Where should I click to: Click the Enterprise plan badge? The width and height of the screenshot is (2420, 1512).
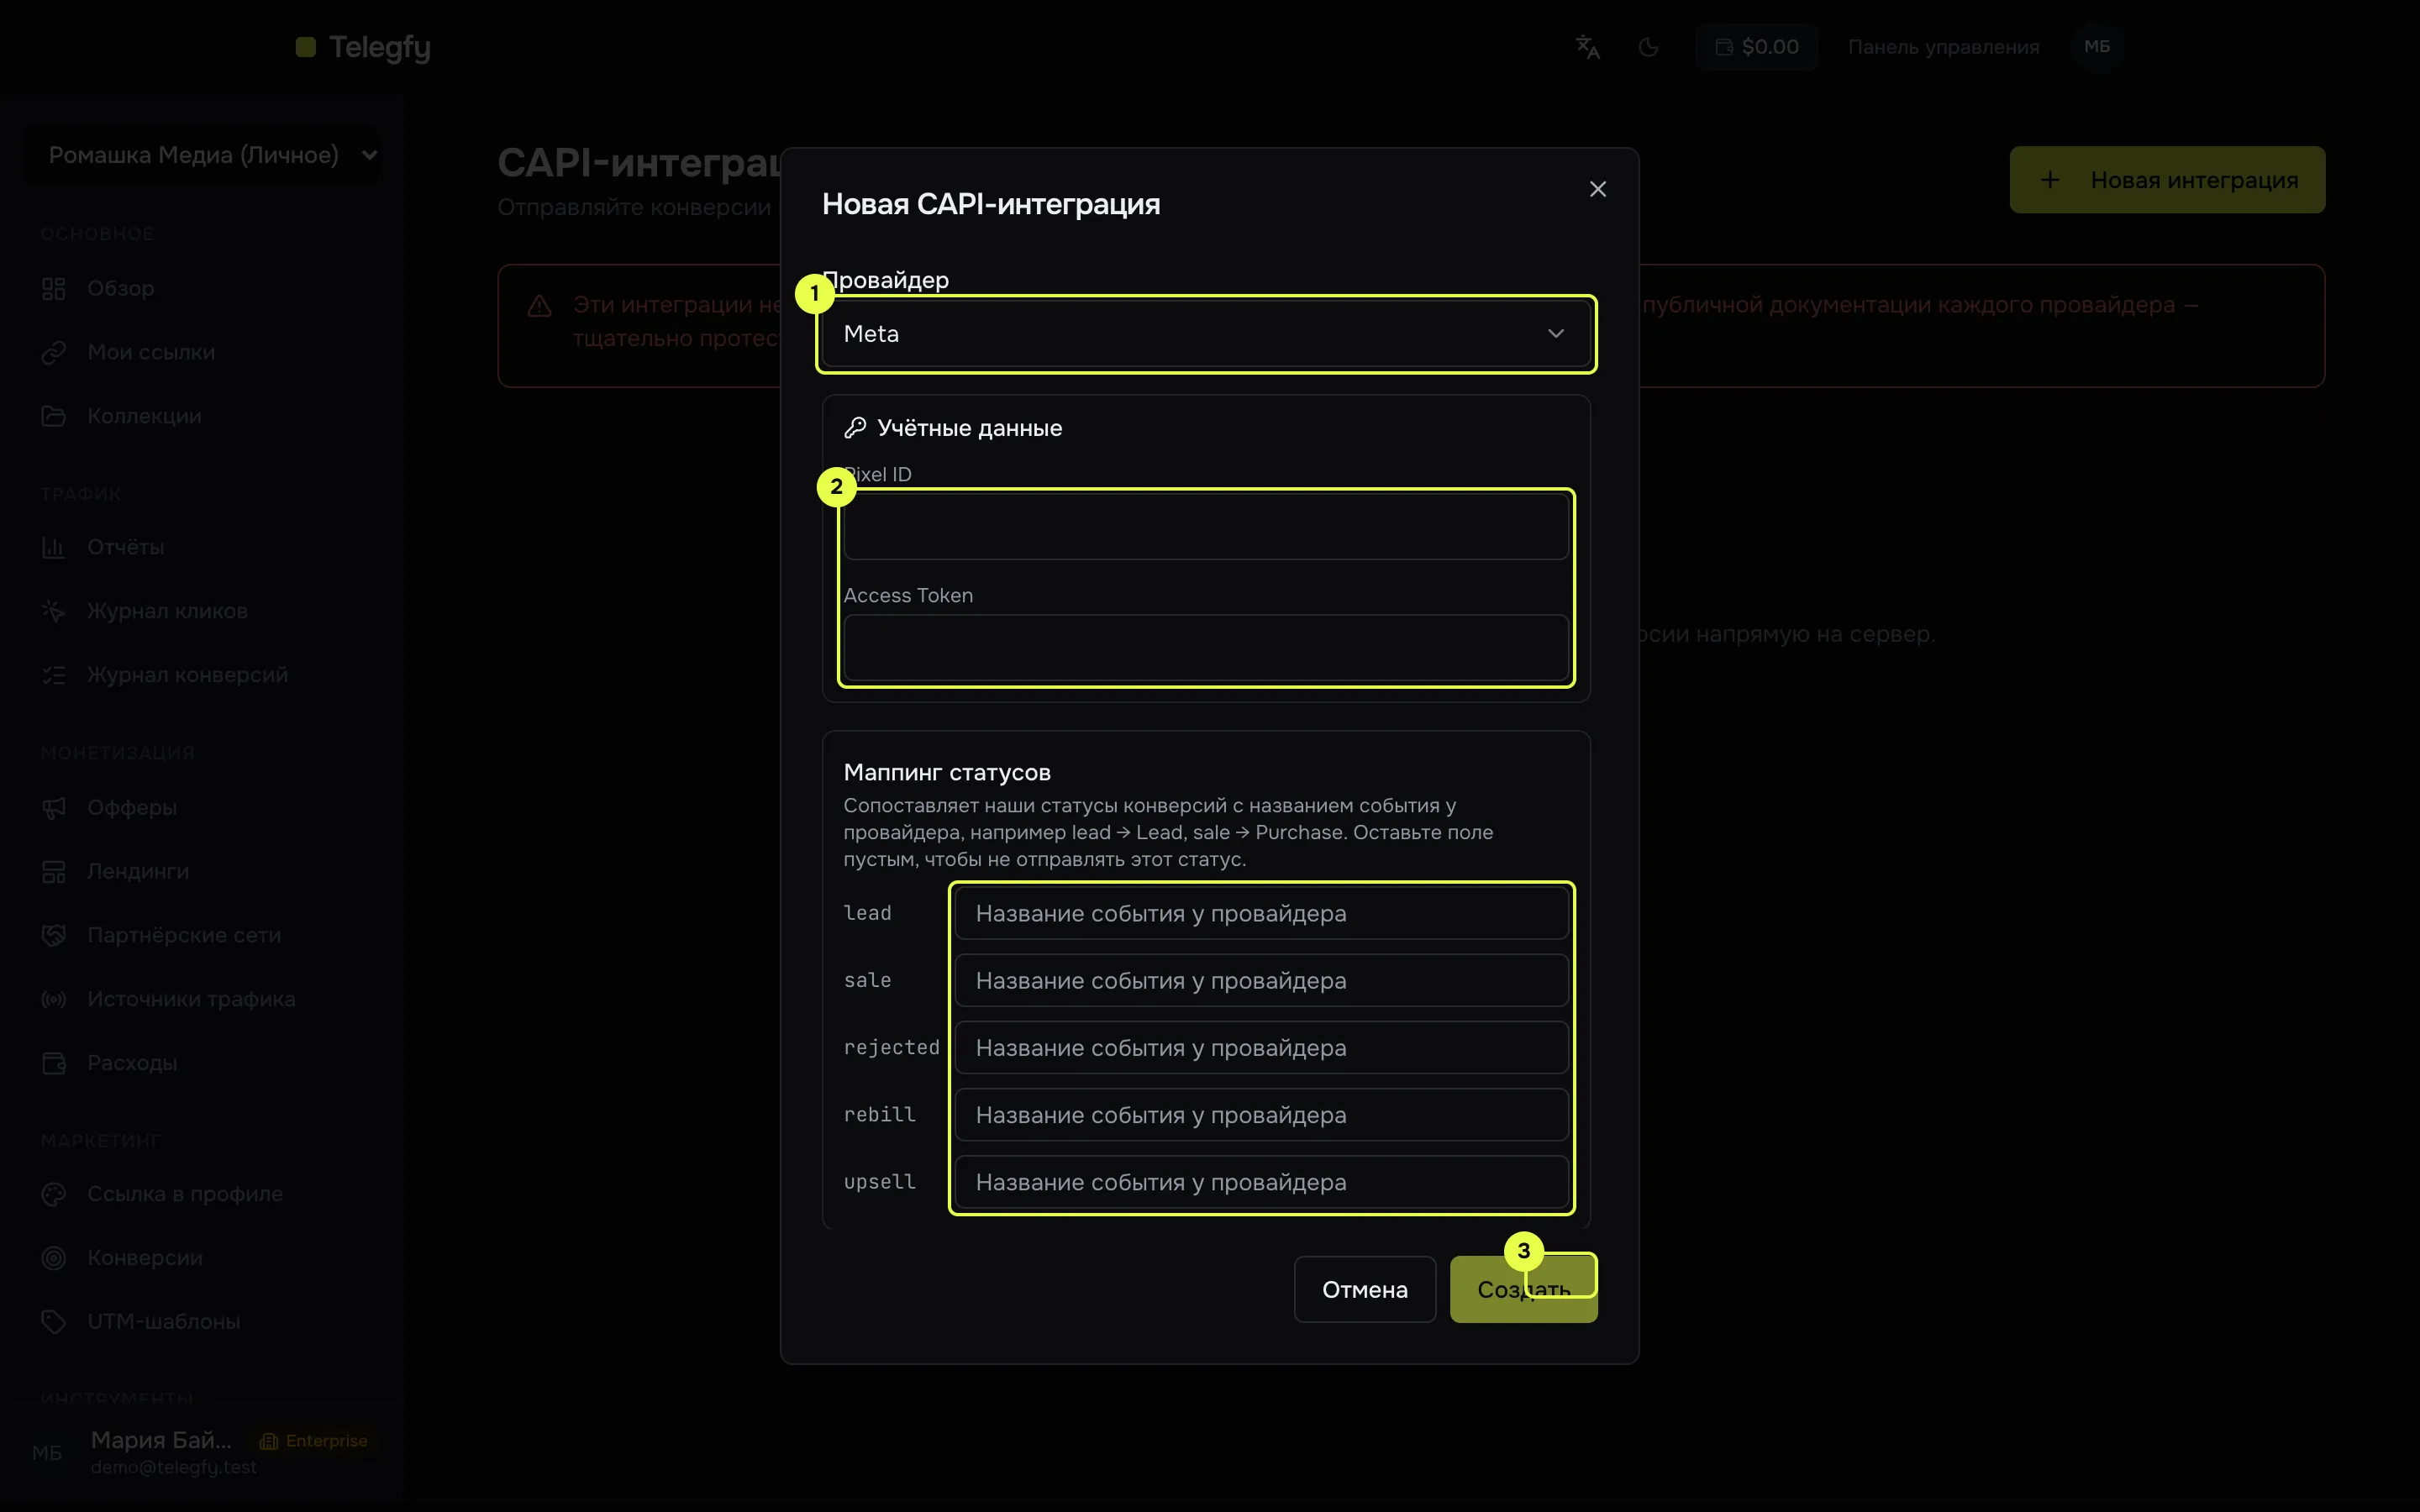click(x=314, y=1441)
